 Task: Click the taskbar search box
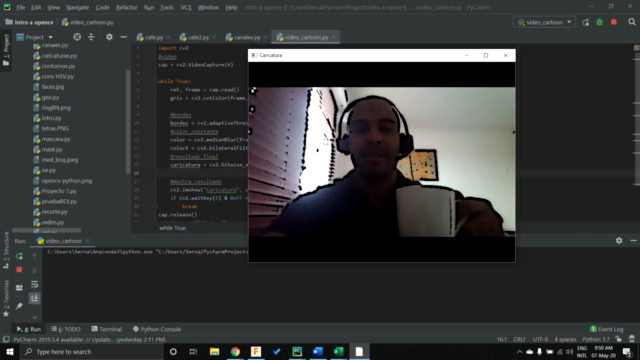(91, 351)
